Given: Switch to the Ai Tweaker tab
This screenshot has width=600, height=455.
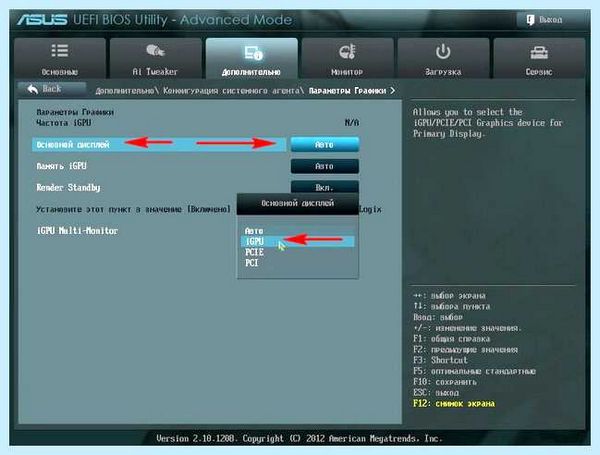Looking at the screenshot, I should point(155,59).
